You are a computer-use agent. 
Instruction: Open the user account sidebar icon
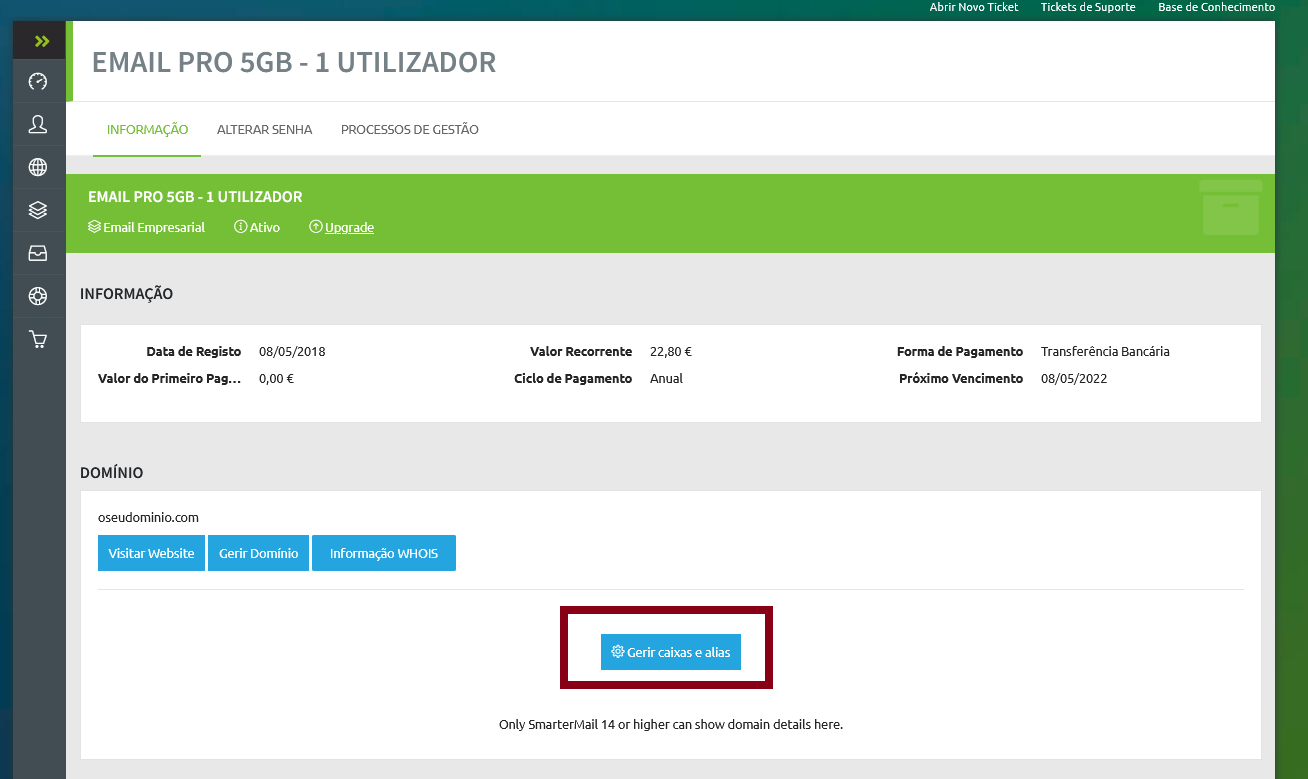38,124
